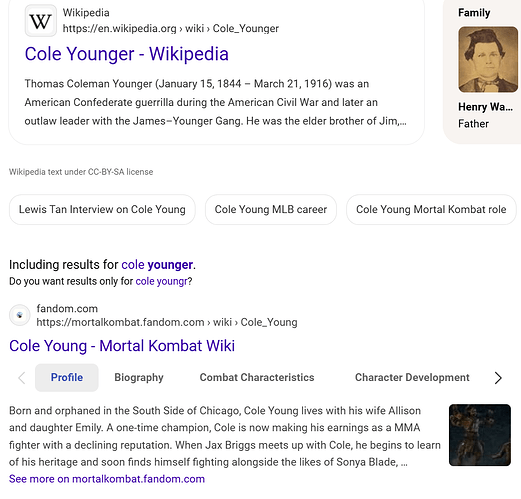Switch to the Biography tab
Viewport: 521px width, 499px height.
(139, 377)
